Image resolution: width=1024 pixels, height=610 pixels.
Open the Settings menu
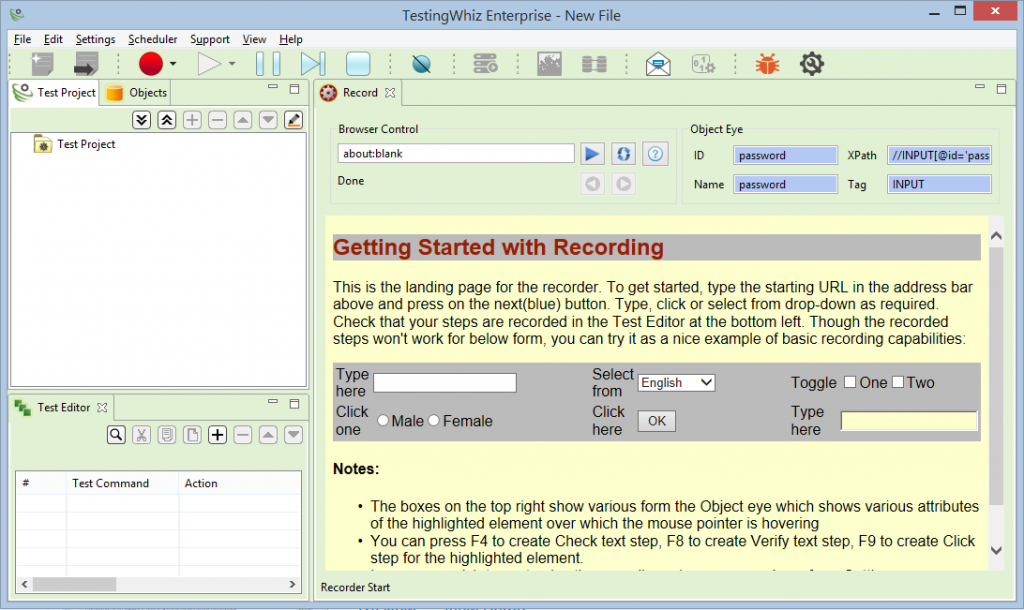pos(95,39)
